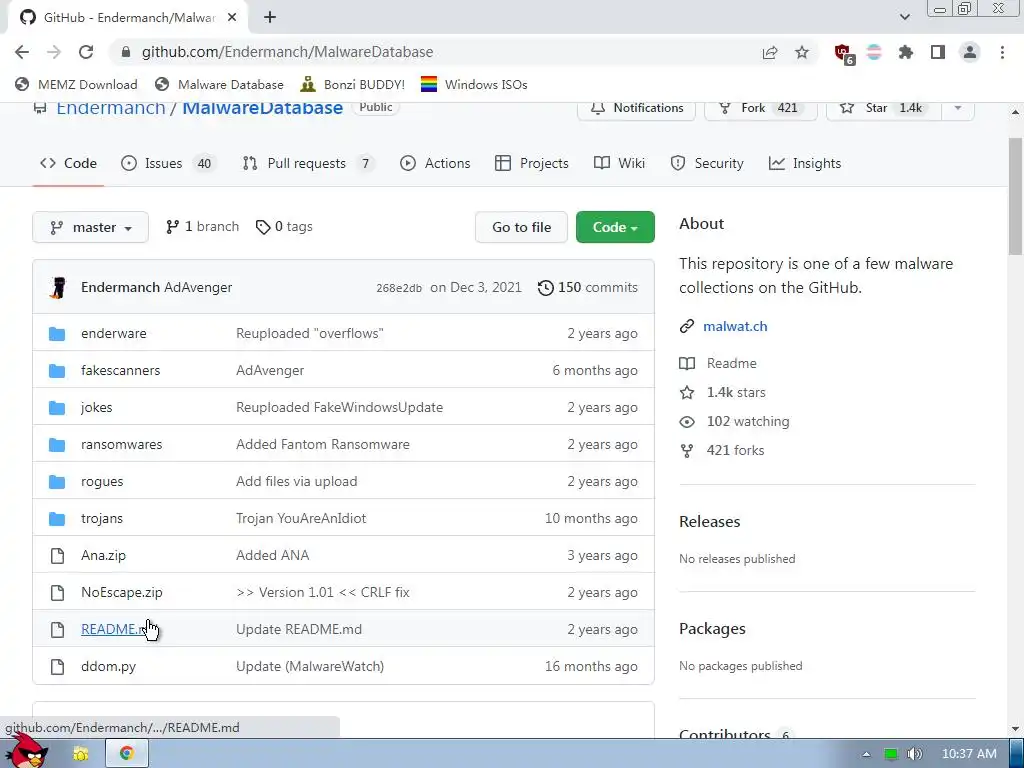Click the Go to file button
1024x768 pixels.
521,227
